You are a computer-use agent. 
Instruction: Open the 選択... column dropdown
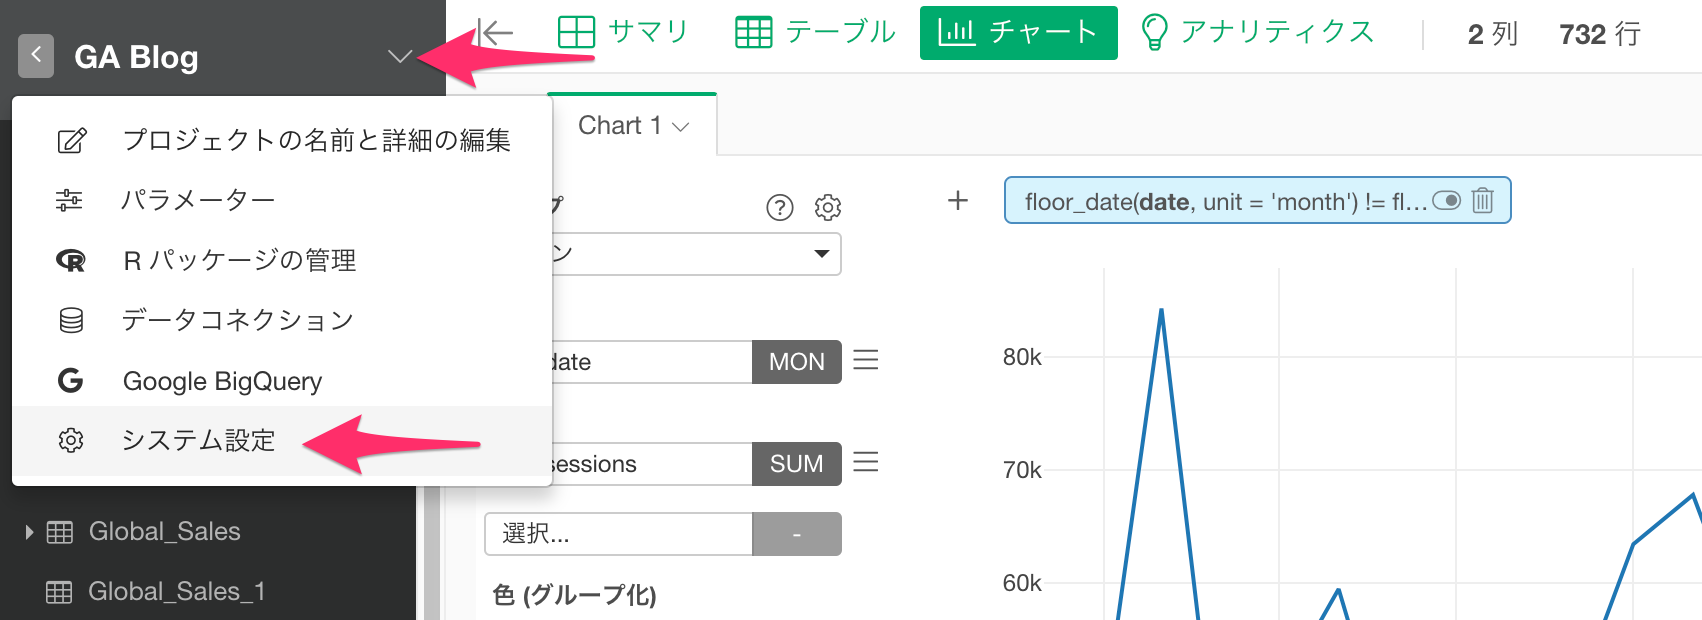[618, 534]
